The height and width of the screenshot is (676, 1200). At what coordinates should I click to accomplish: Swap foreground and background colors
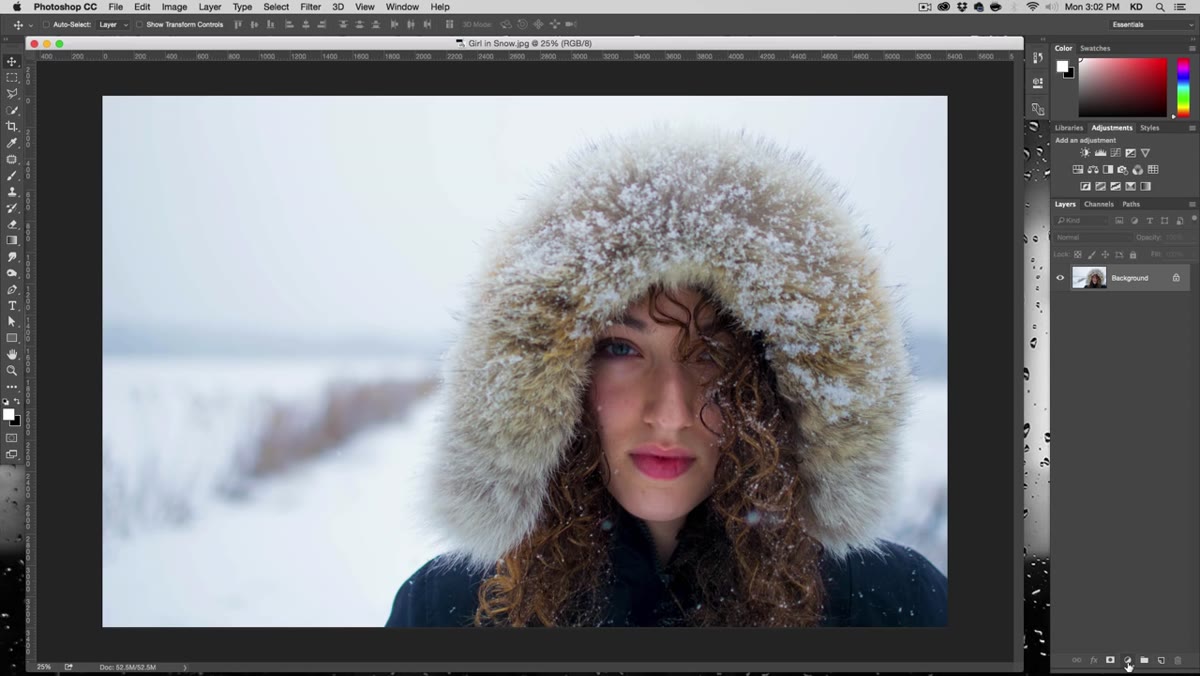tap(17, 401)
